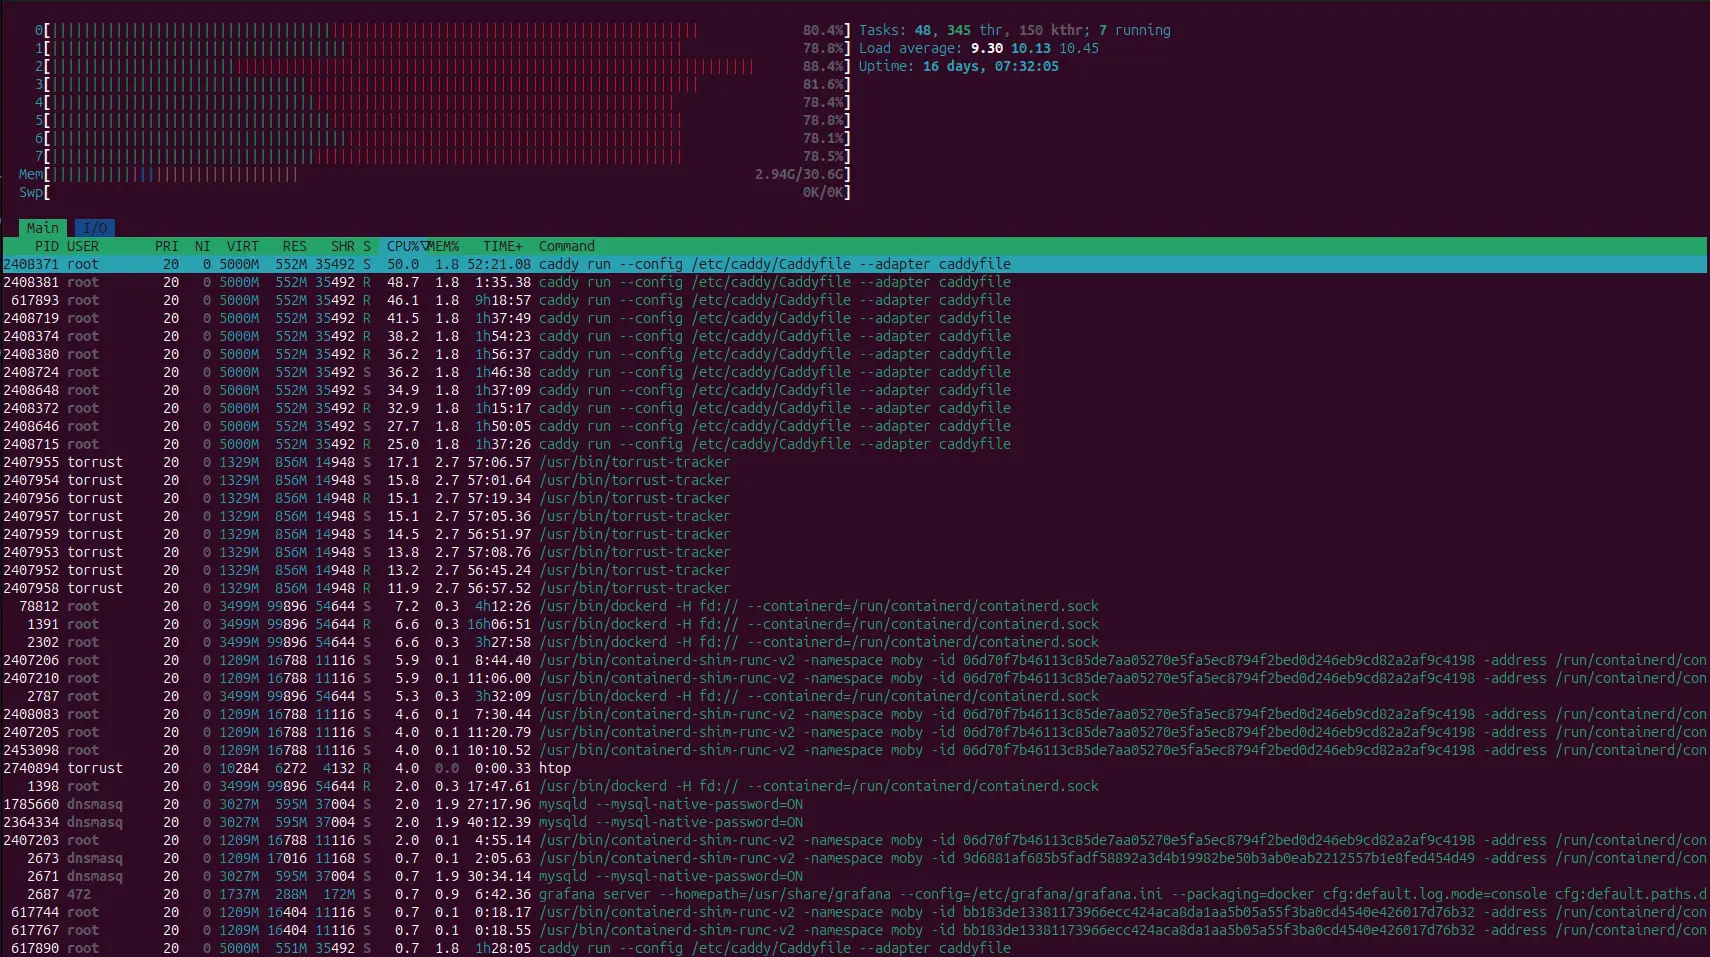
Task: Select caddy process row PID 2408648
Action: click(x=855, y=390)
